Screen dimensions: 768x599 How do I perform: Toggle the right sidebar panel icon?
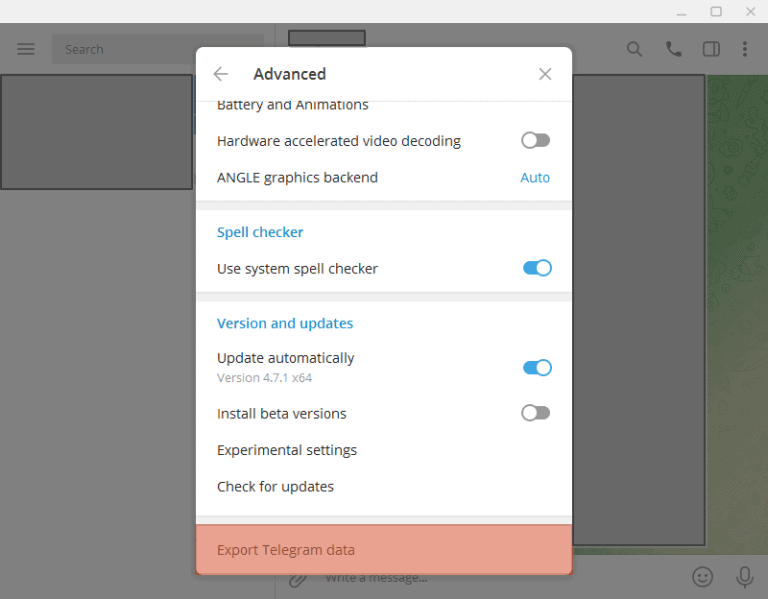[711, 49]
